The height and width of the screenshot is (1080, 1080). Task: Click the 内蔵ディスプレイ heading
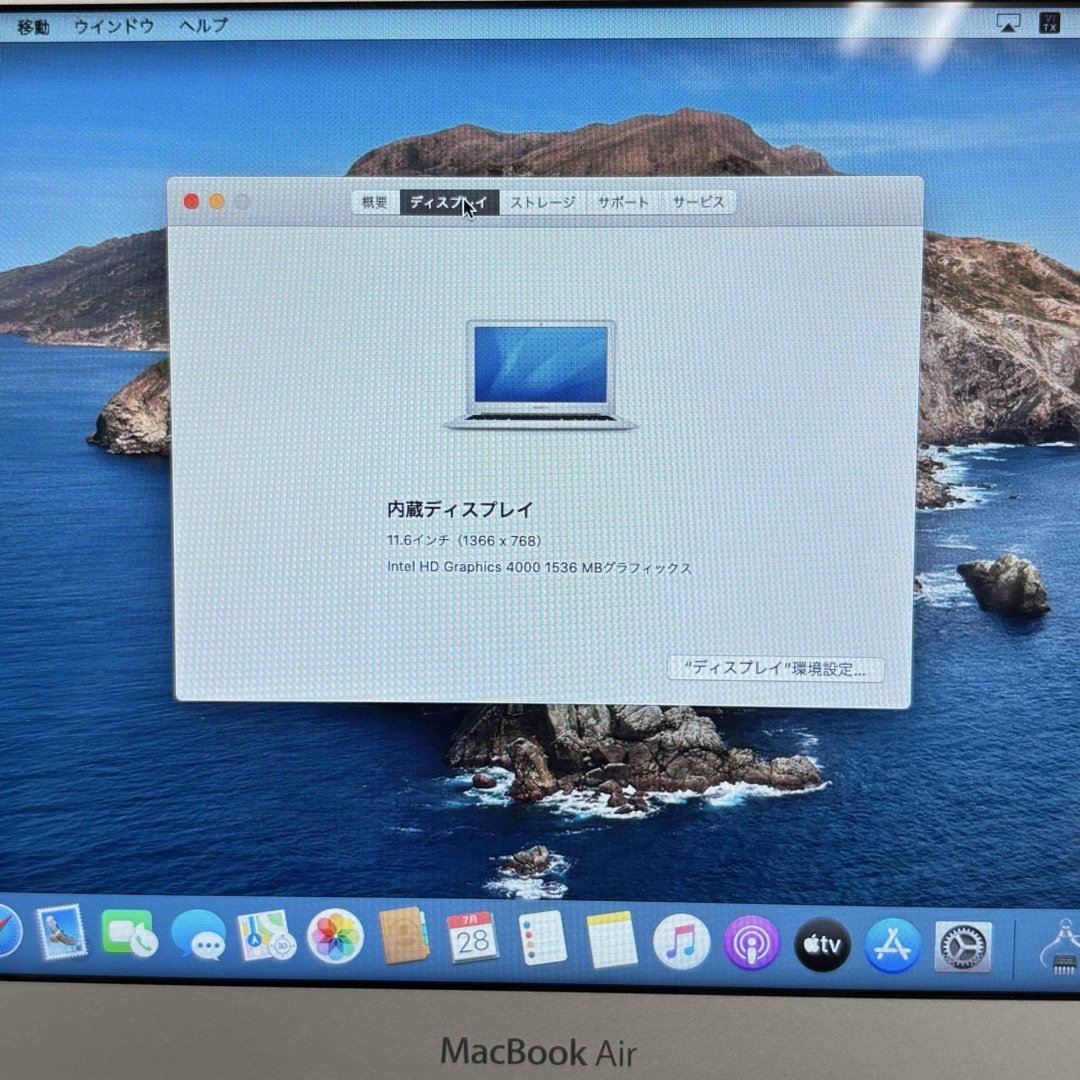pos(460,510)
